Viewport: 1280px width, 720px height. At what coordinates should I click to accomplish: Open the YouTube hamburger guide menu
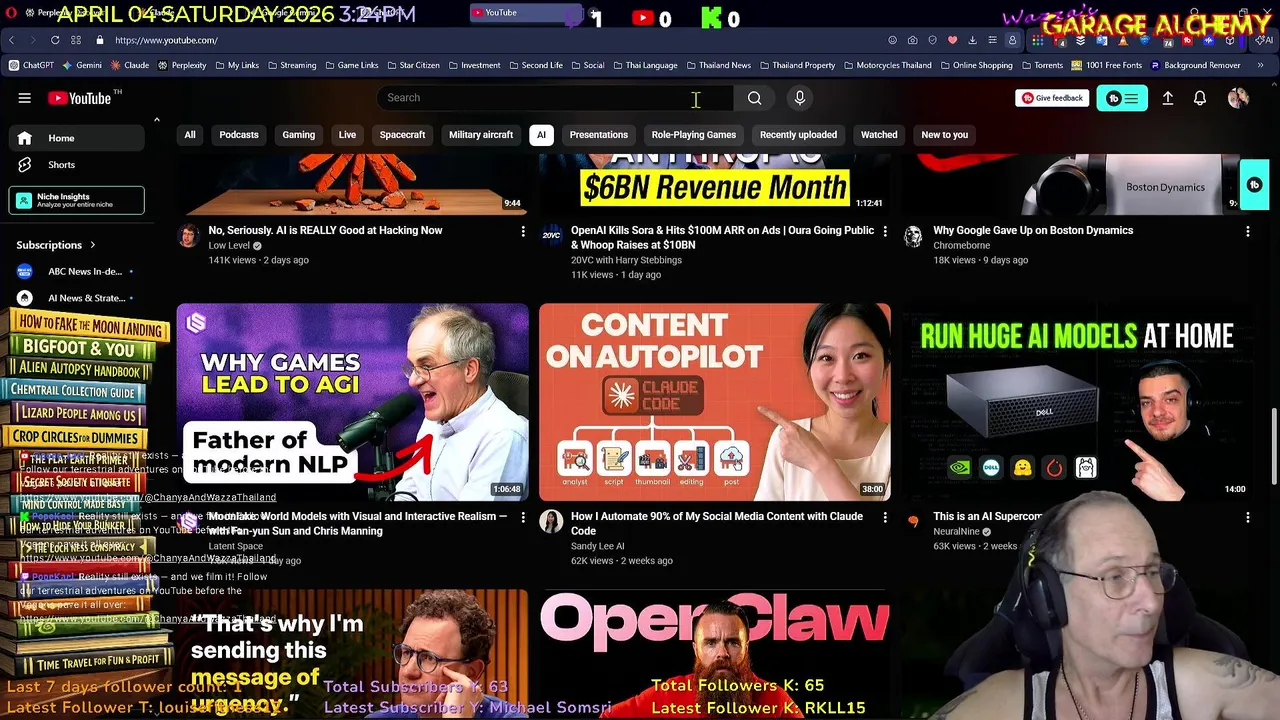(x=24, y=98)
